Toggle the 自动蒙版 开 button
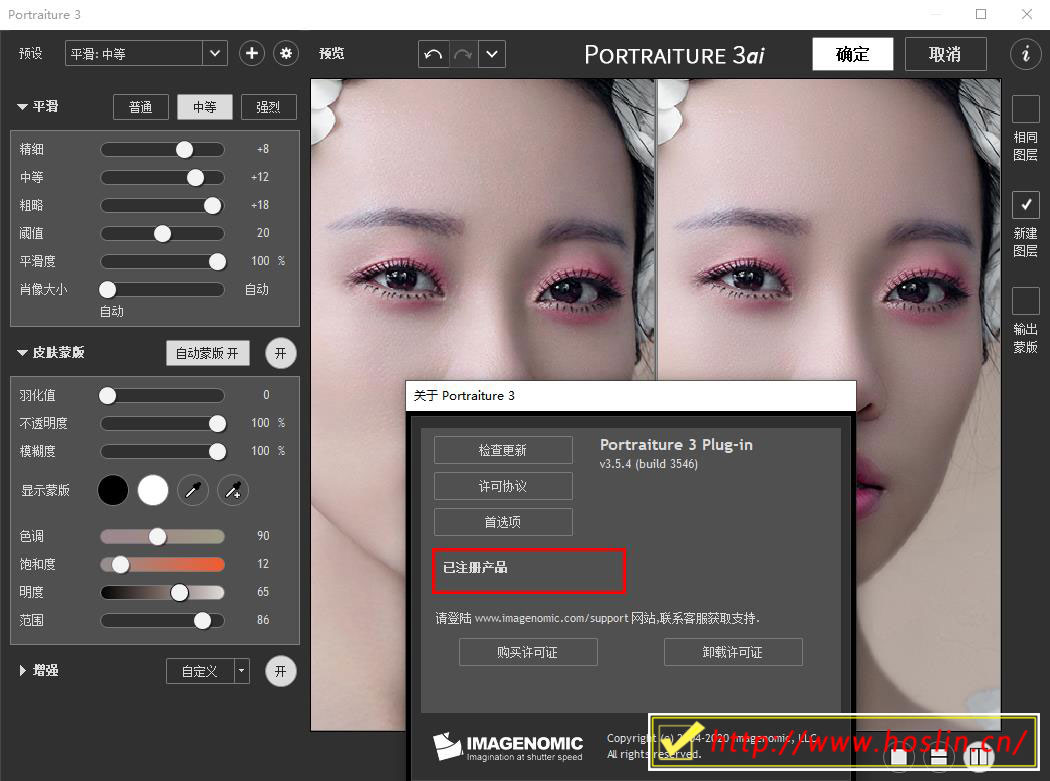 pos(208,353)
